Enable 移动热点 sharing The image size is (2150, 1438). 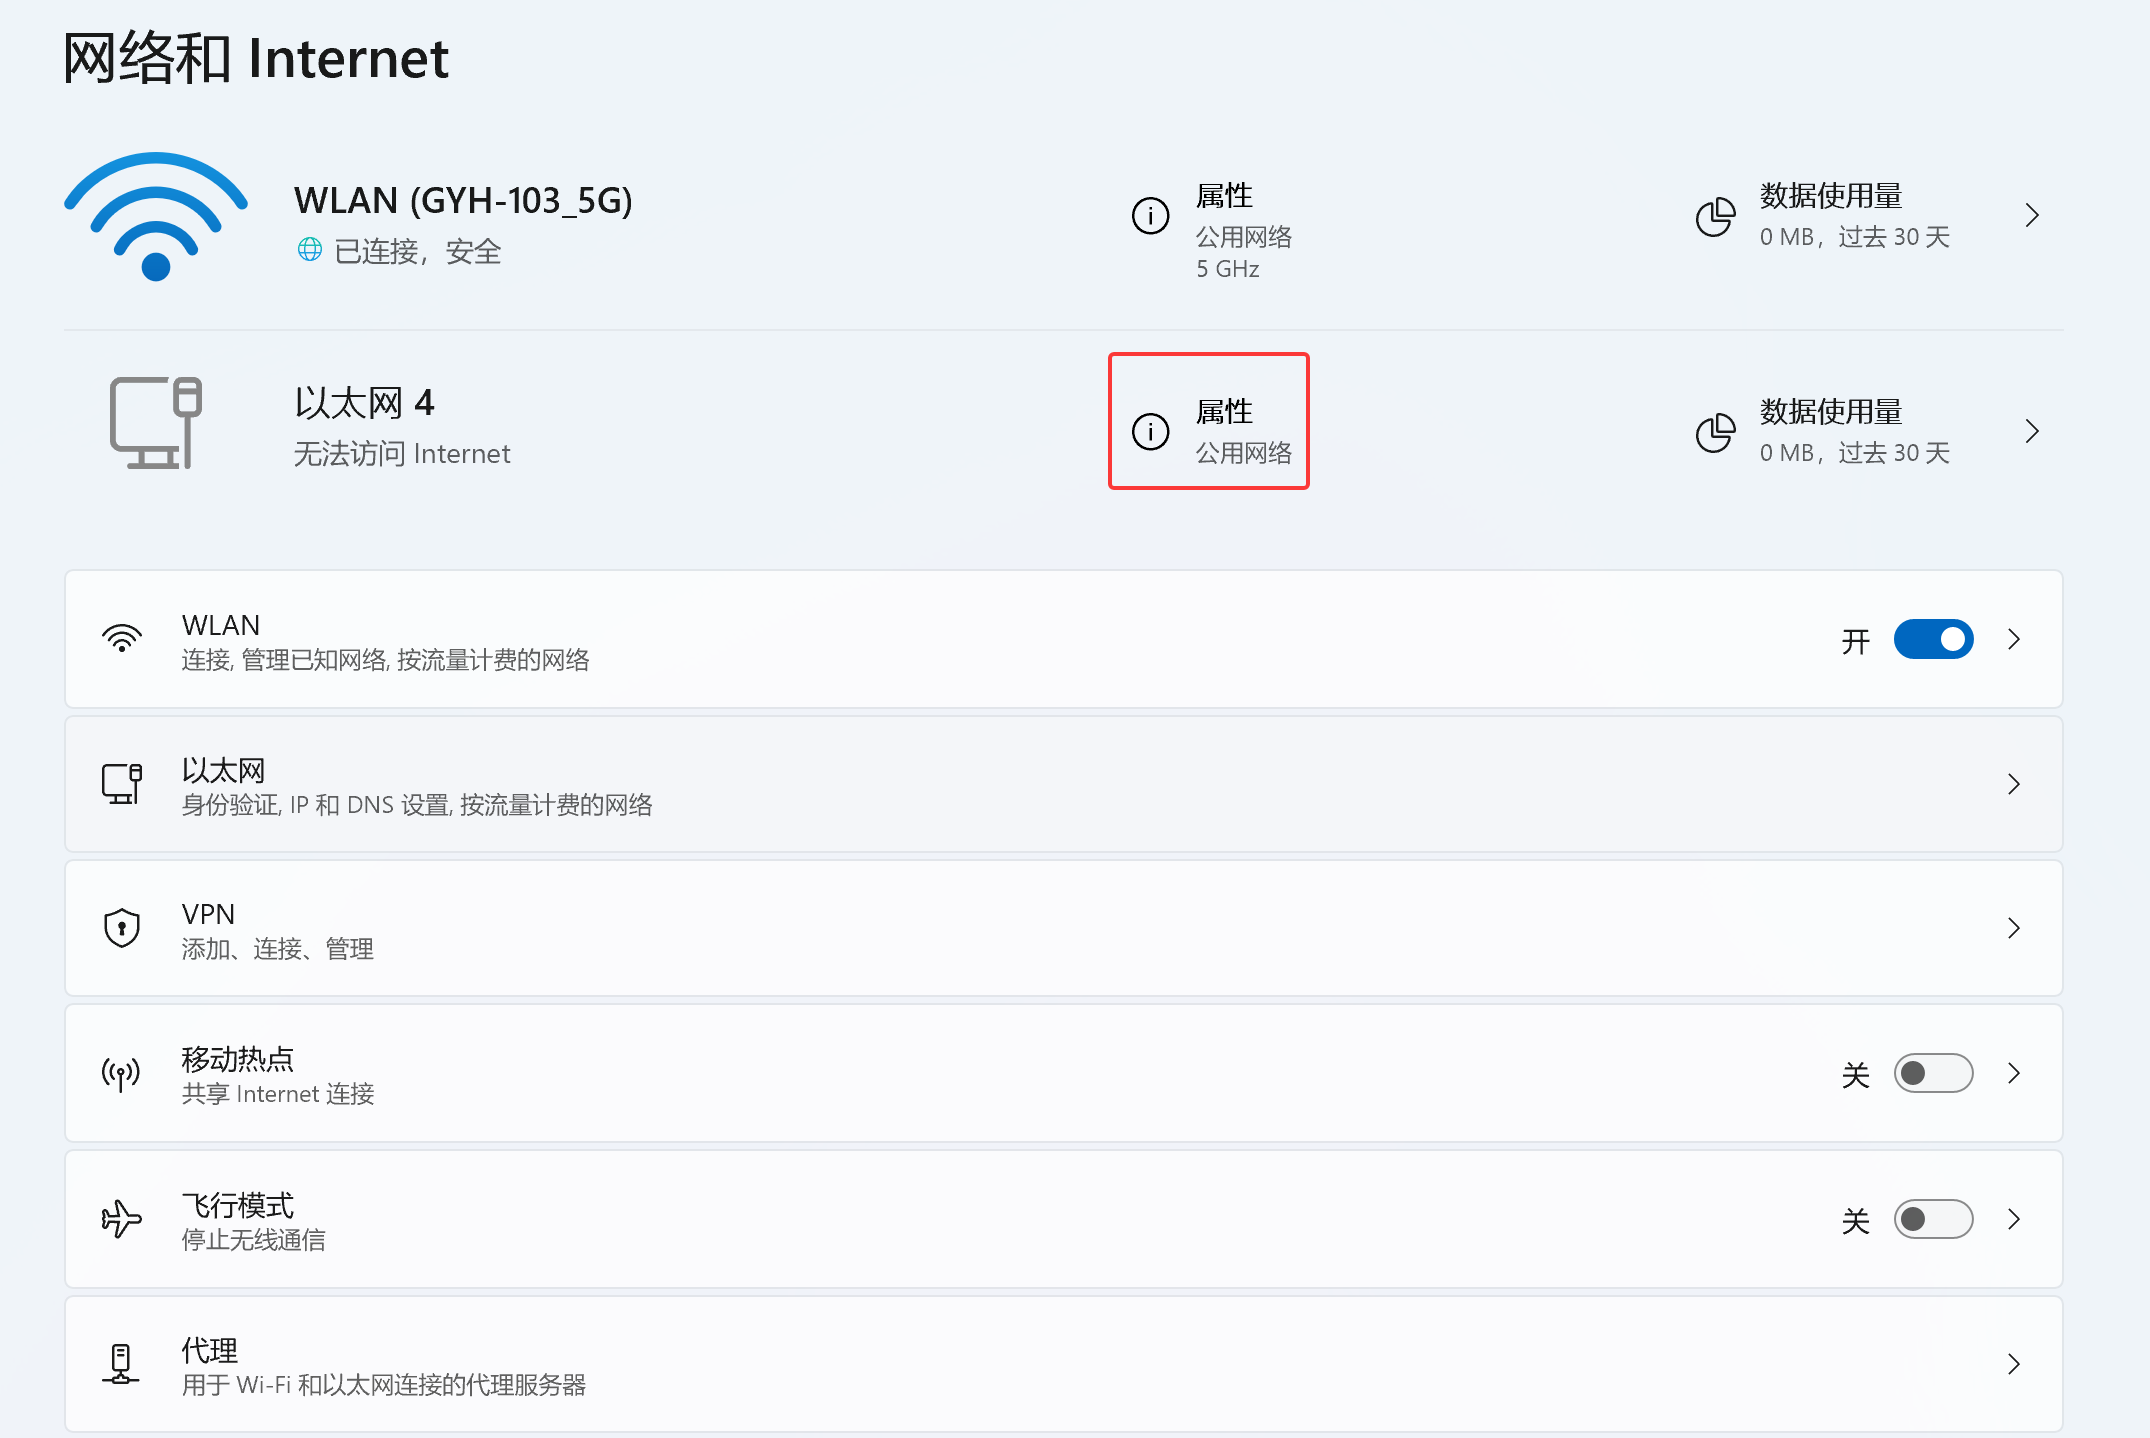coord(1932,1073)
